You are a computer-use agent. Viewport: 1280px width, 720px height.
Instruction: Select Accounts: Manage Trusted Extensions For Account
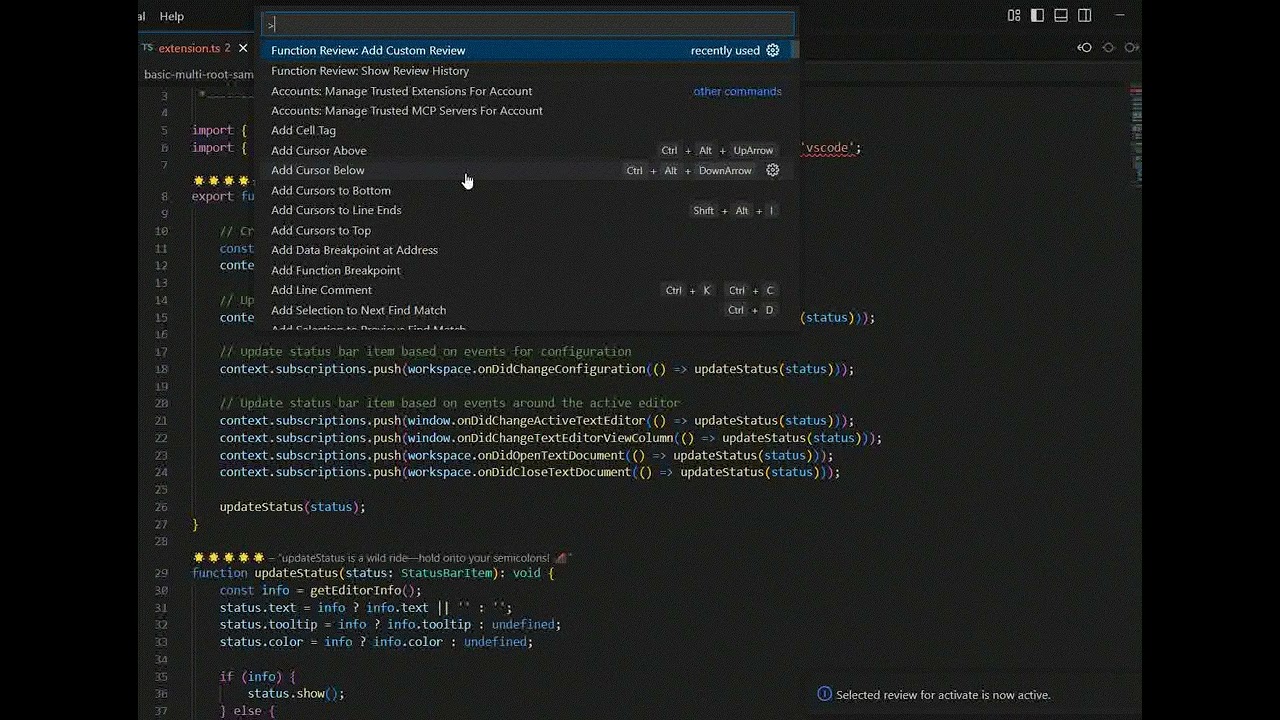pos(526,91)
